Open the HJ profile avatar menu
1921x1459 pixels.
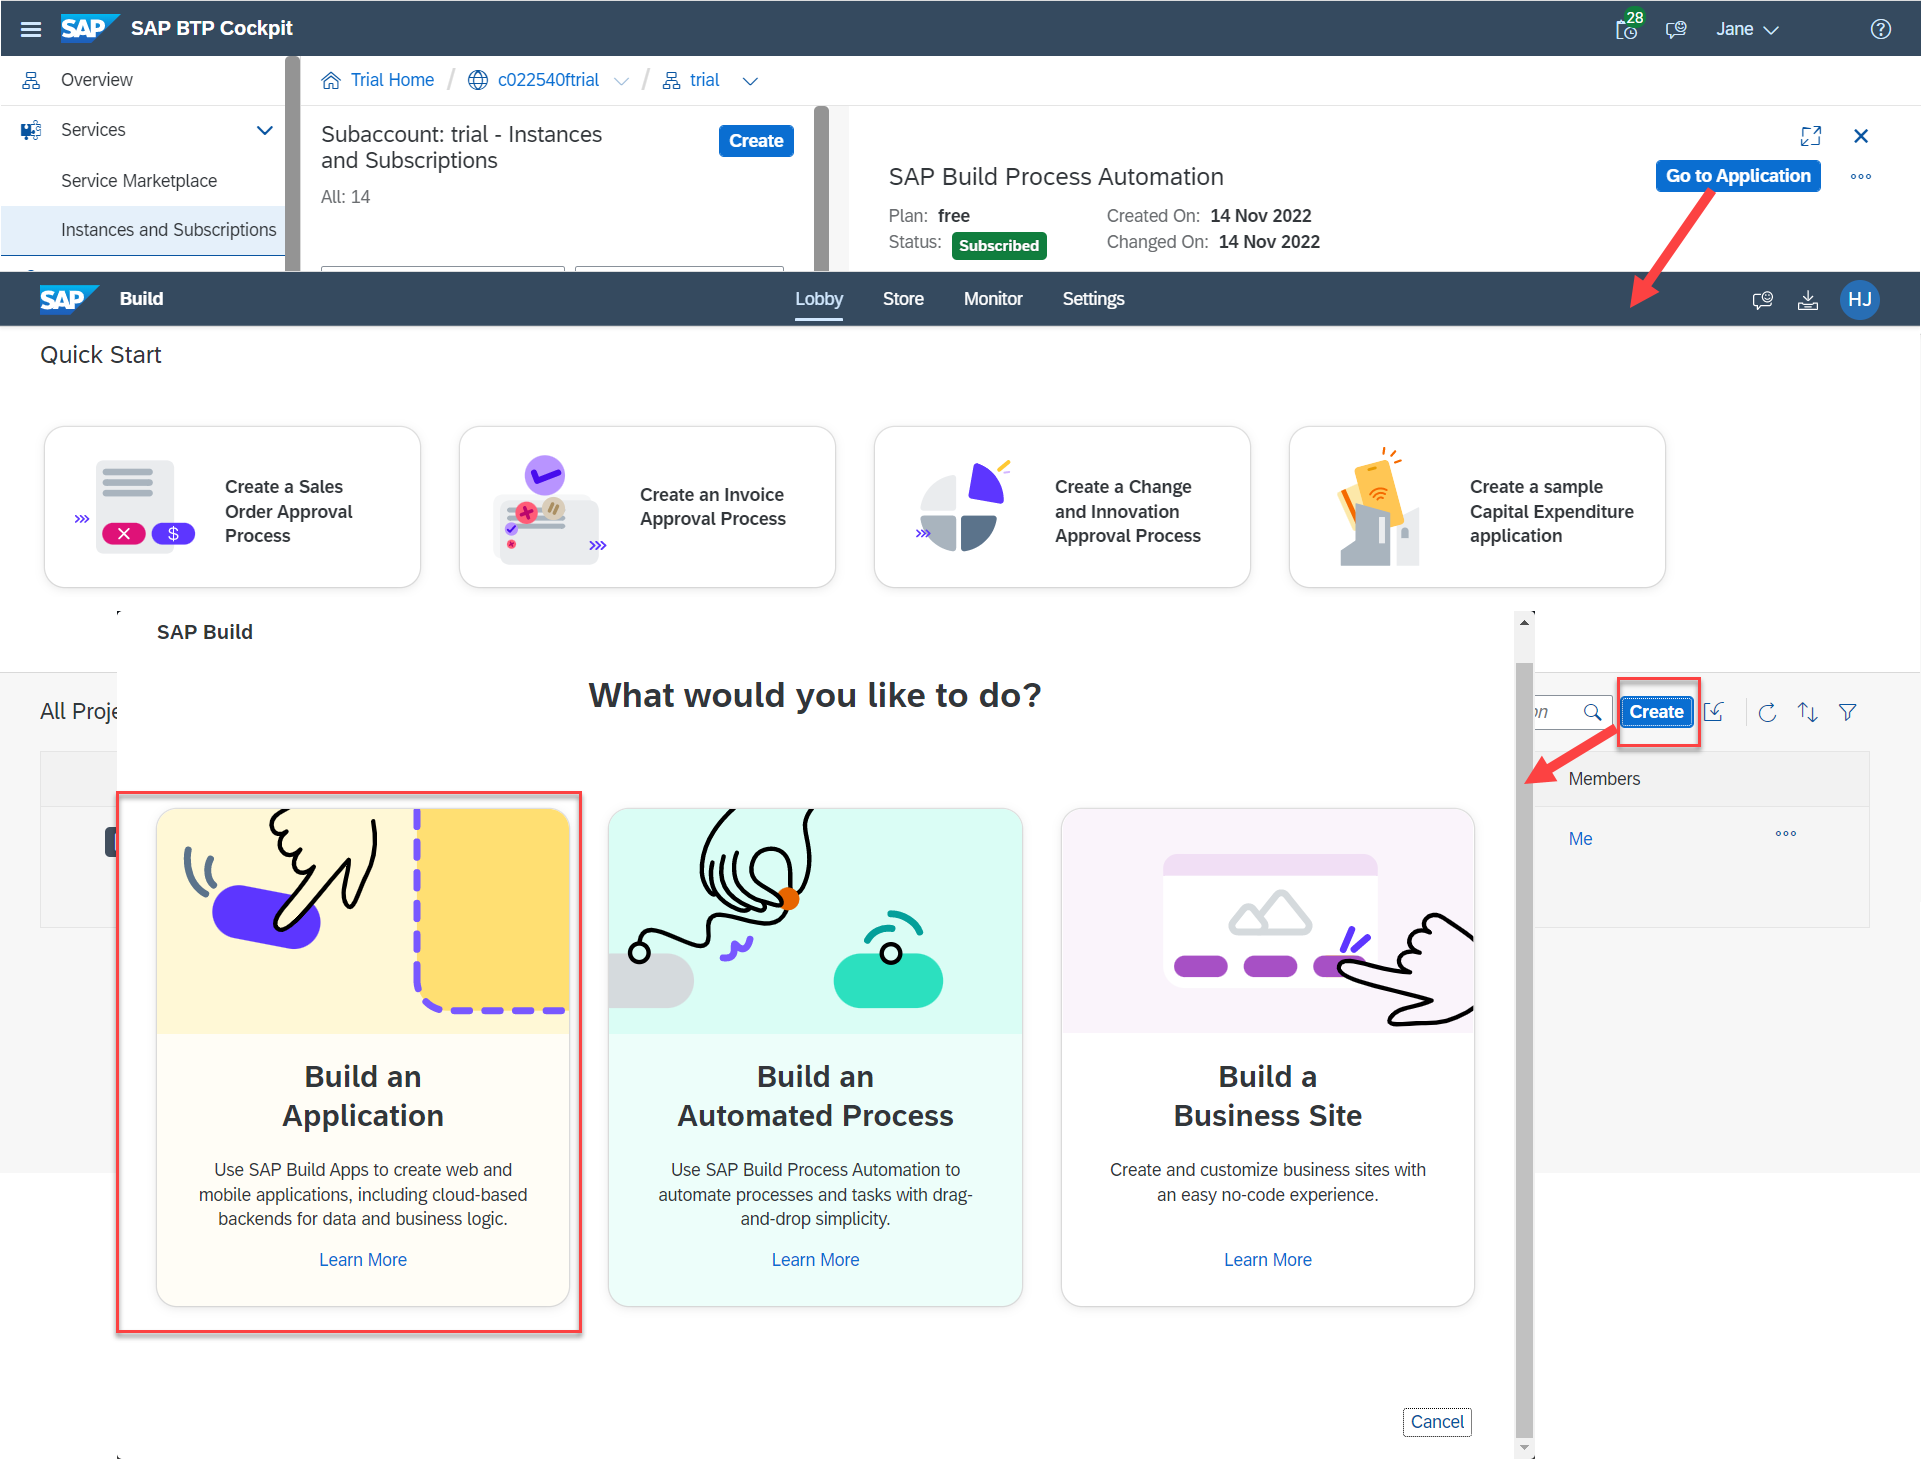click(x=1860, y=299)
